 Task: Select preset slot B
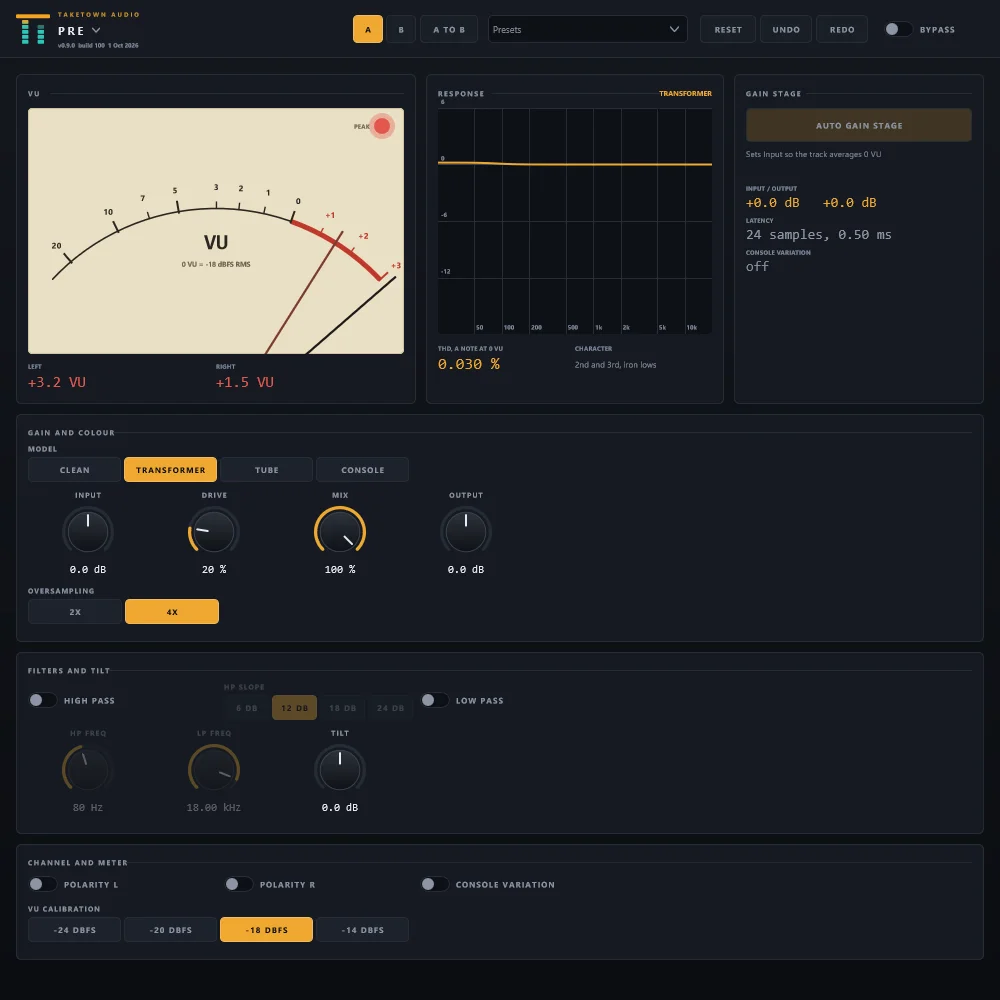tap(401, 29)
